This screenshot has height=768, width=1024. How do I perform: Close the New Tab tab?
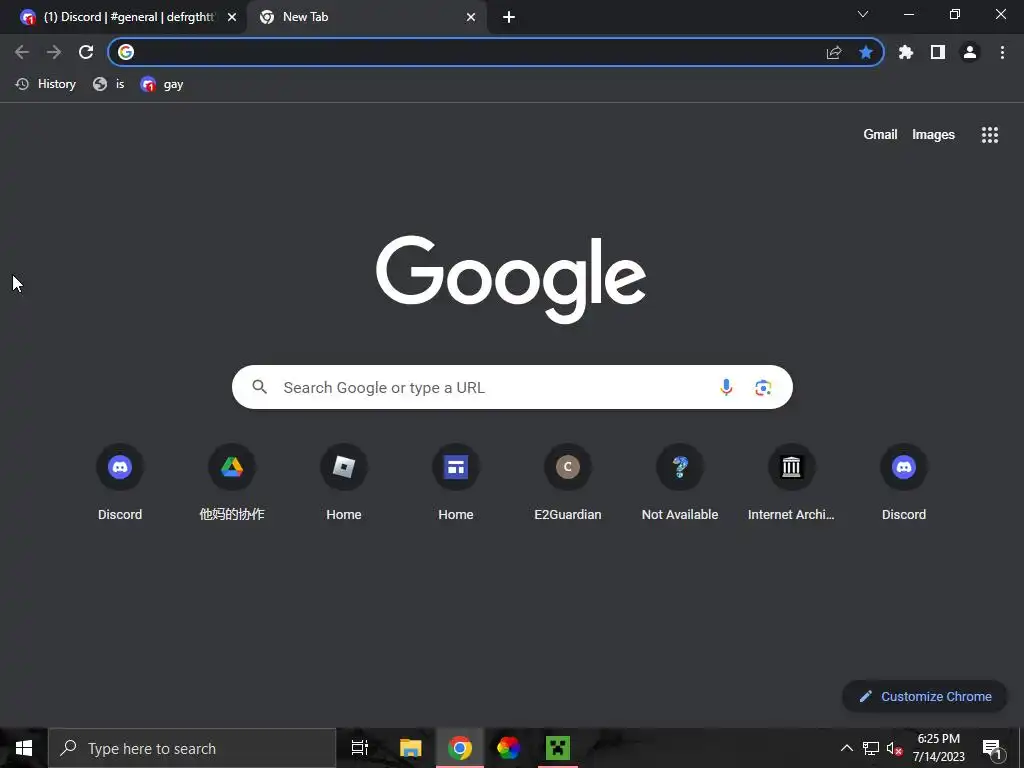pyautogui.click(x=471, y=17)
